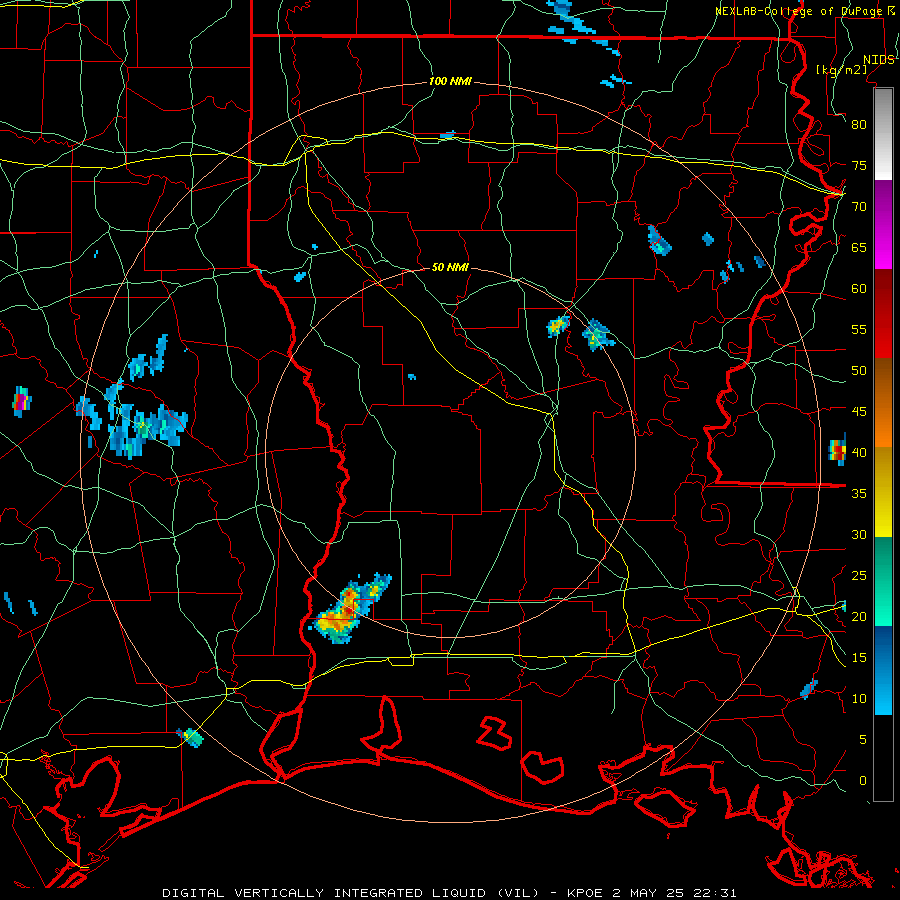Screen dimensions: 900x900
Task: Click the 5 value on the color scale
Action: click(x=863, y=740)
